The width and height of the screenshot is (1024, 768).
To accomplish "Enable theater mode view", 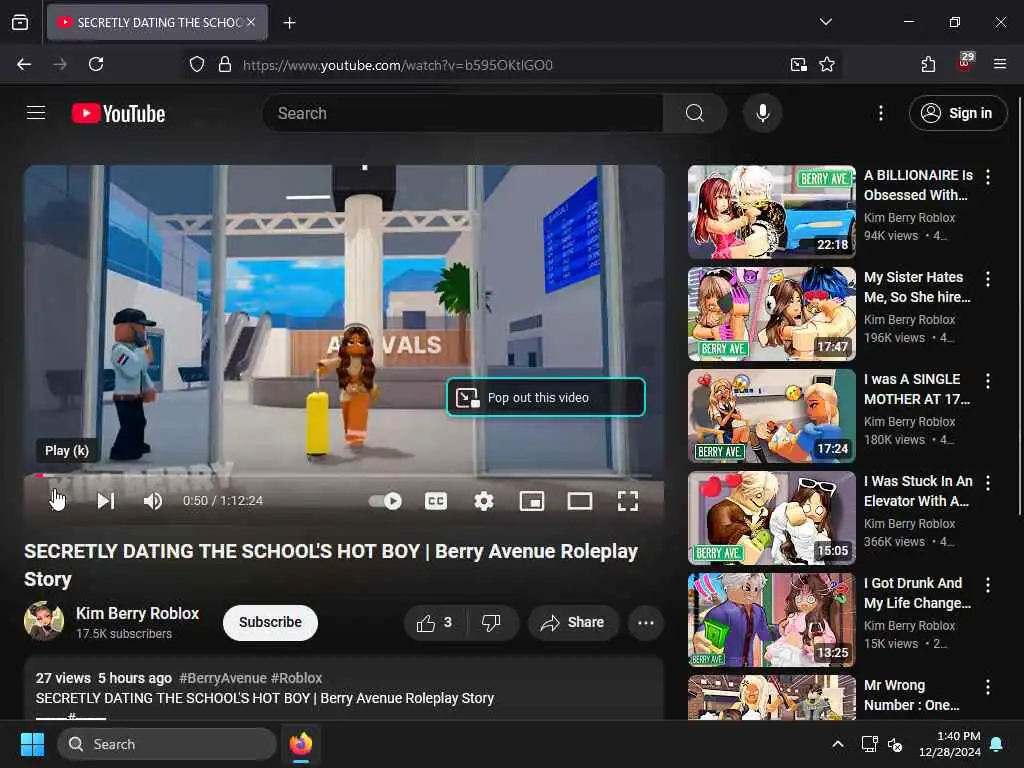I will [x=579, y=501].
